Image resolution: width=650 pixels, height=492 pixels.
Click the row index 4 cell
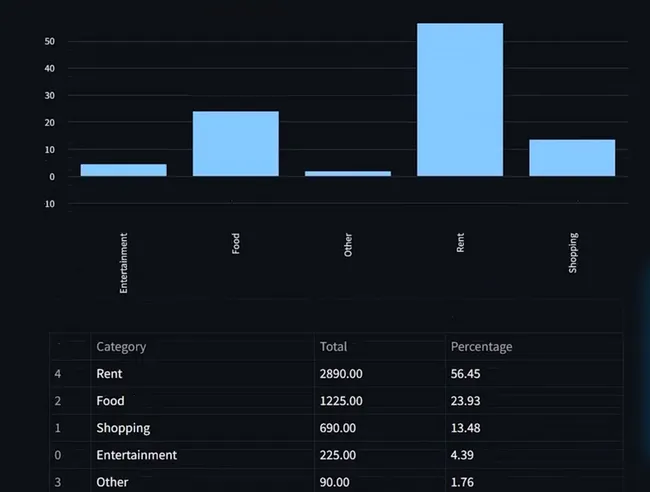coord(57,374)
